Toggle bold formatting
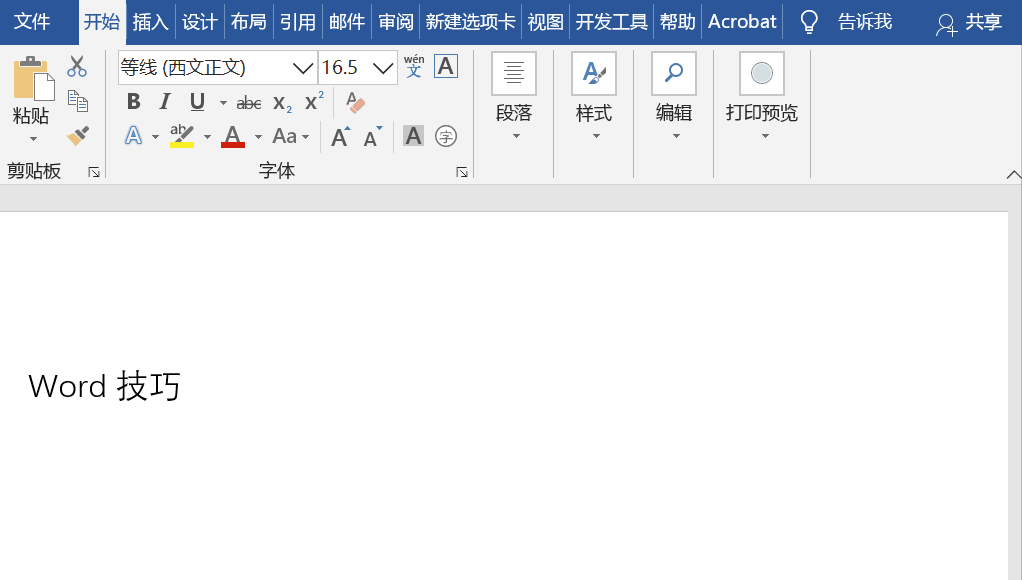 pyautogui.click(x=134, y=102)
